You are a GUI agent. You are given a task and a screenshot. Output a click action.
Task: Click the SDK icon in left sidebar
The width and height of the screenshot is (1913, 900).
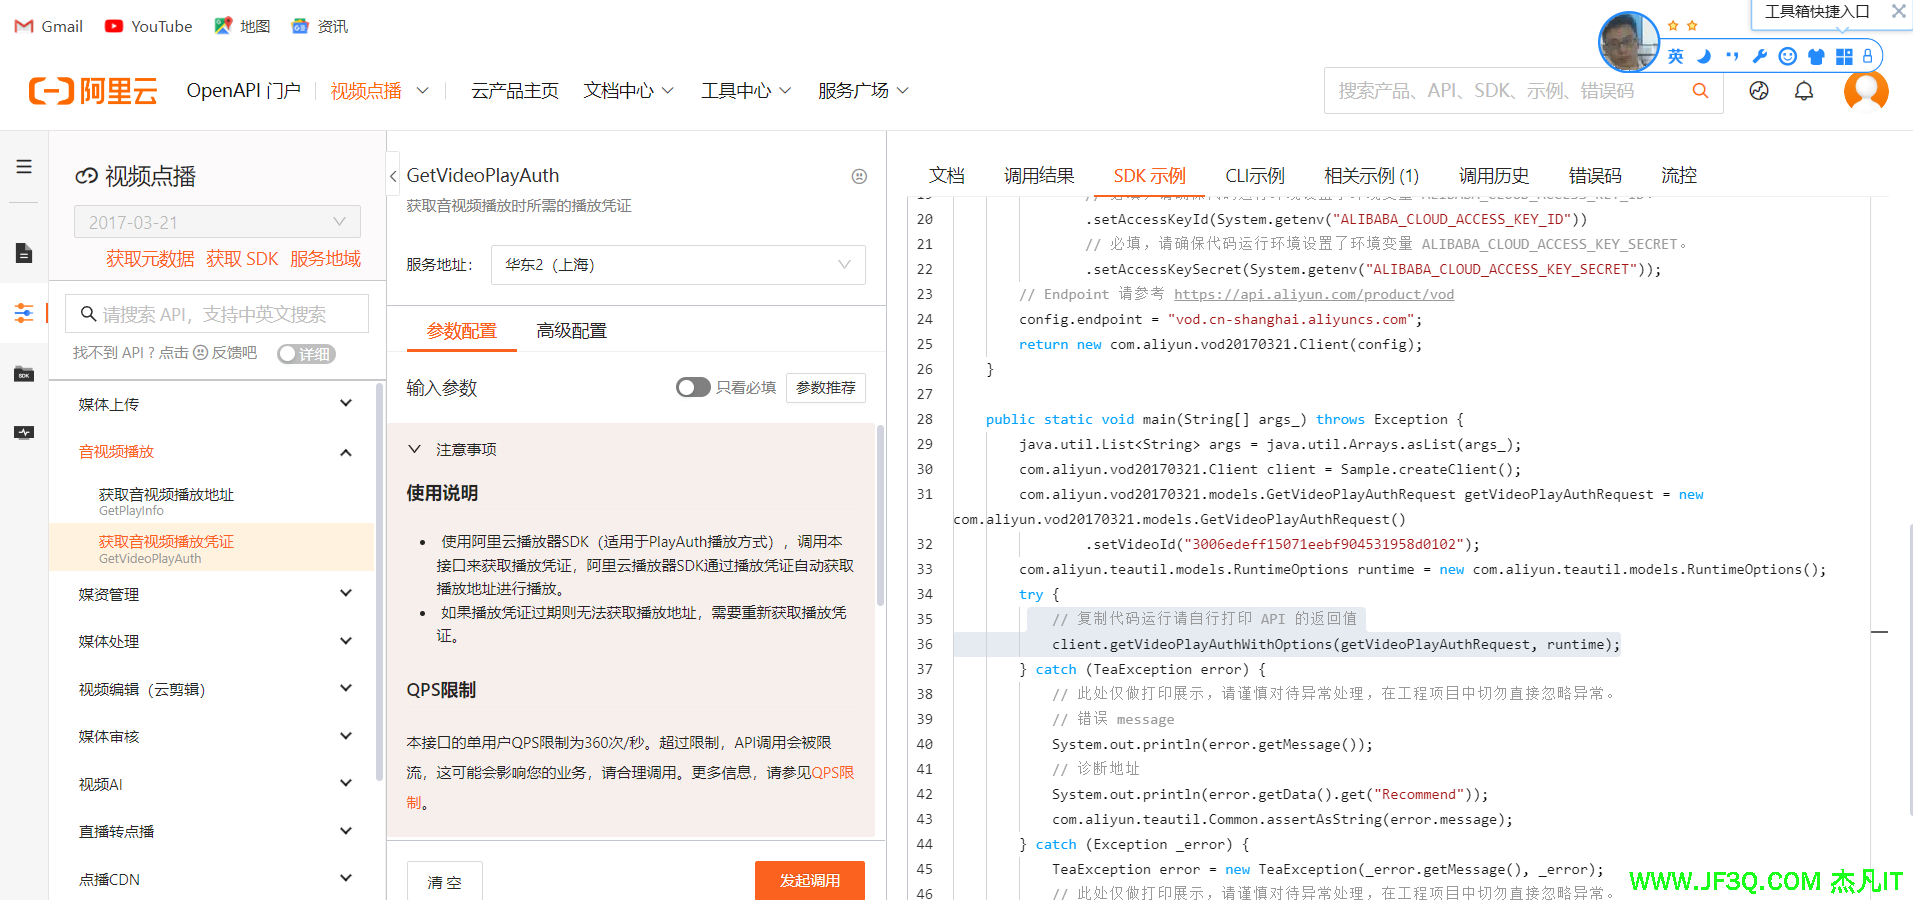[24, 374]
